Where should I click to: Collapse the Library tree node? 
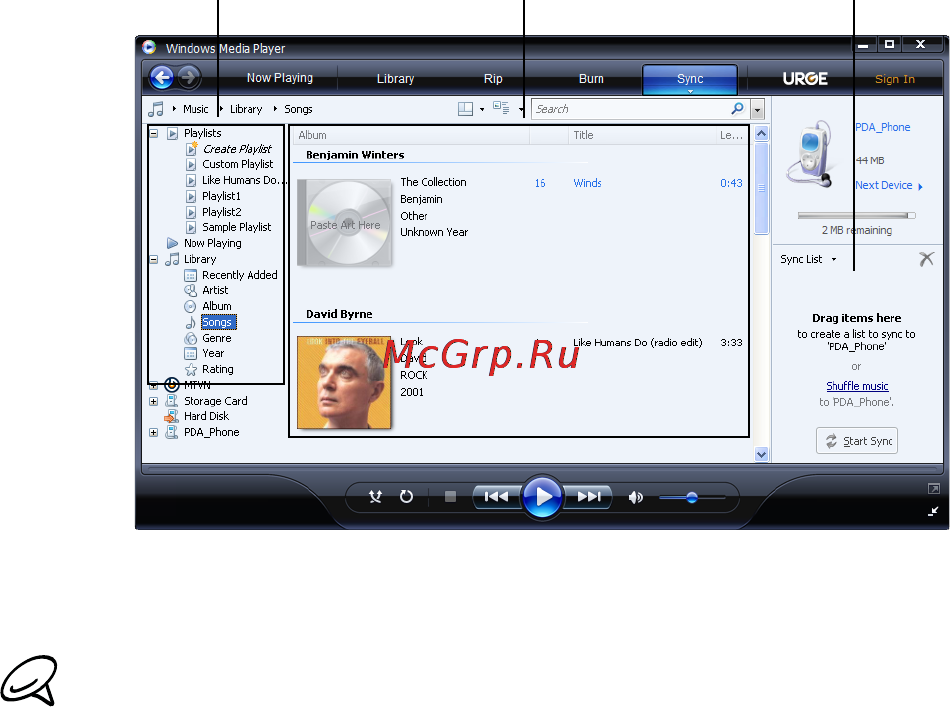[154, 259]
